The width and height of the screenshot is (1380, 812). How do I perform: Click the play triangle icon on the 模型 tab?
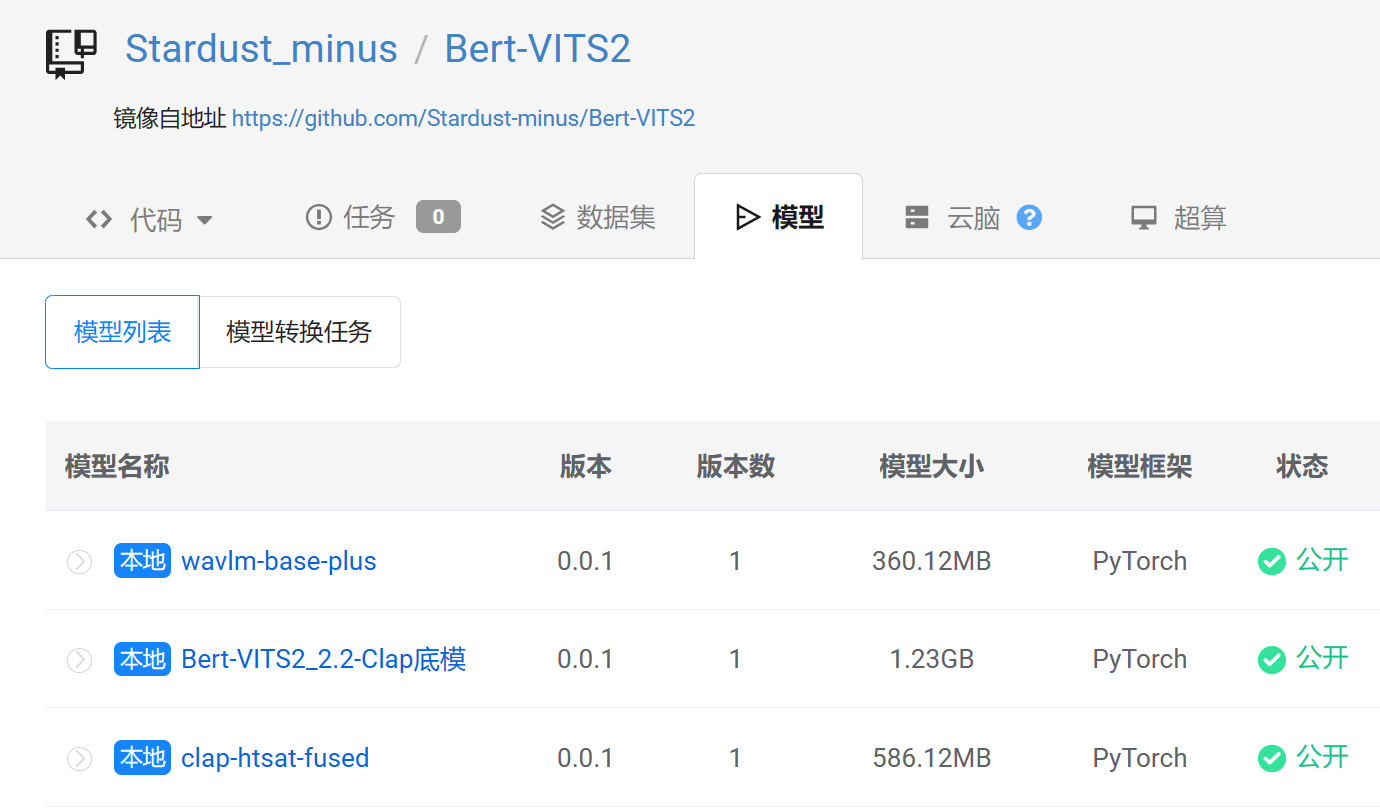[745, 217]
